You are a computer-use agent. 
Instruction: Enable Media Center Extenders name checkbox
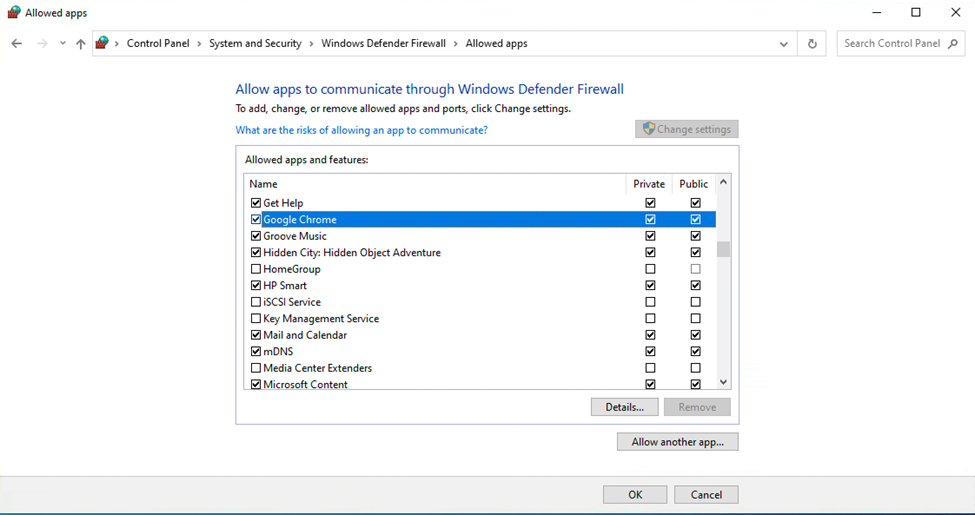[256, 368]
